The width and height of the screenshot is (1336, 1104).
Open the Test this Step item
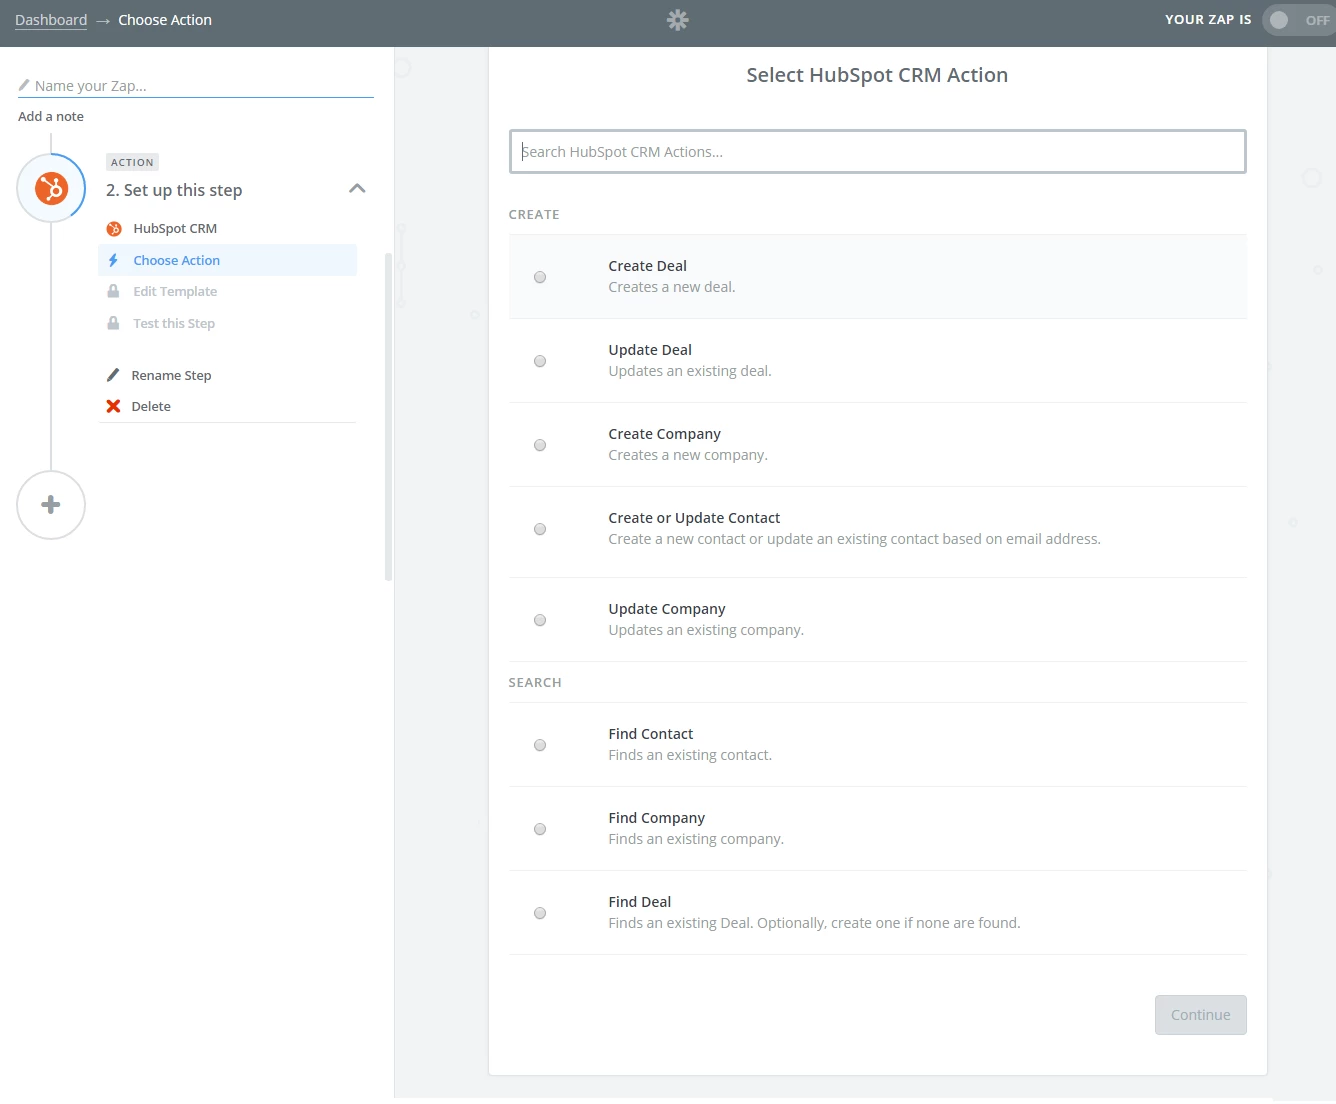(227, 323)
